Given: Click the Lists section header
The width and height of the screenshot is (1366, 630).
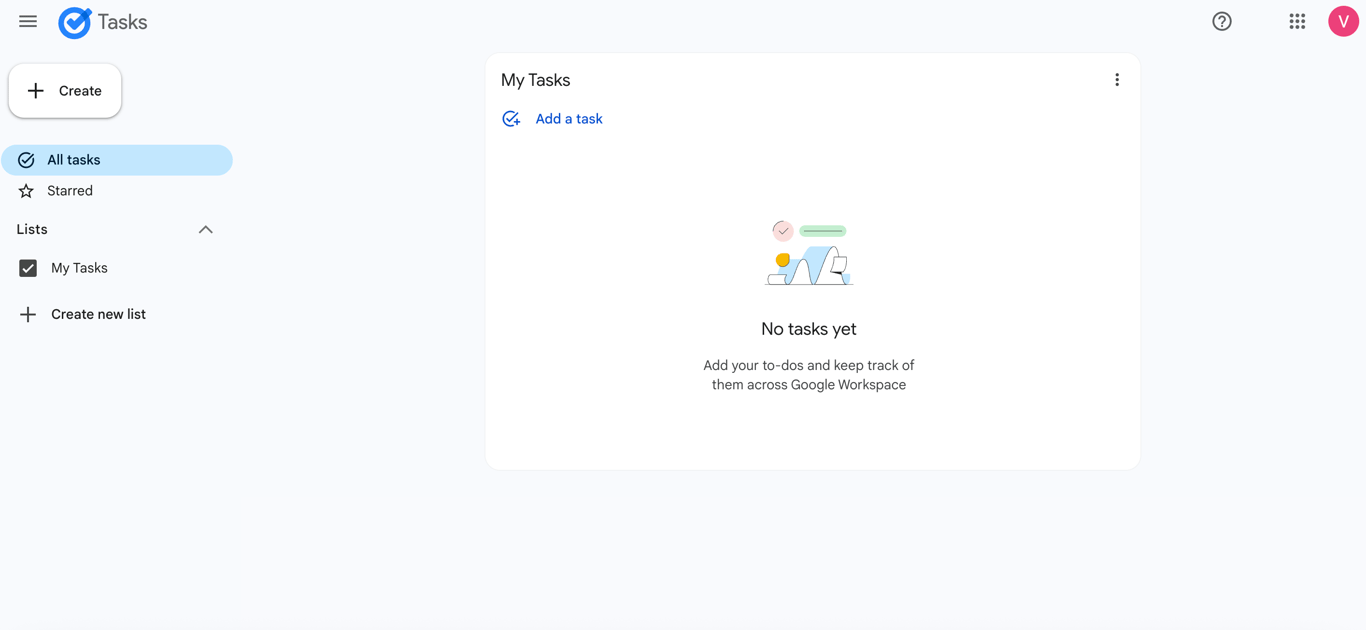Looking at the screenshot, I should 31,229.
